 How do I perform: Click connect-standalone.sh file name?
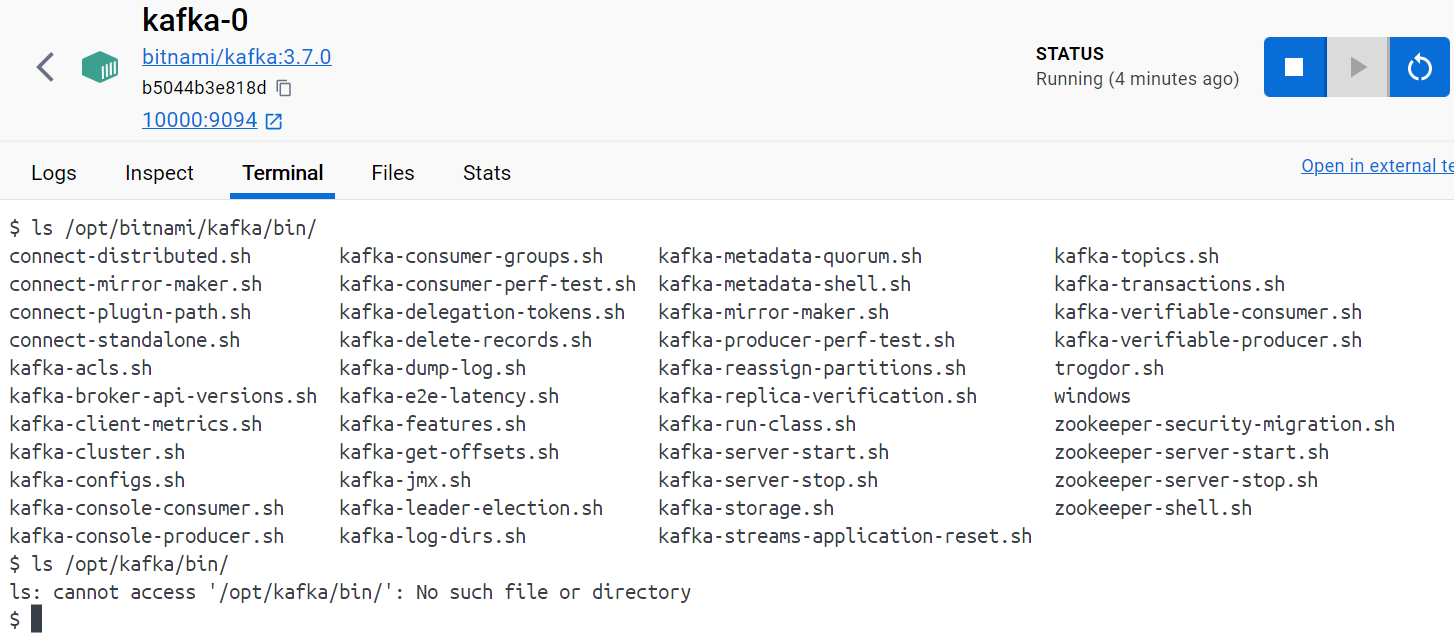point(125,340)
